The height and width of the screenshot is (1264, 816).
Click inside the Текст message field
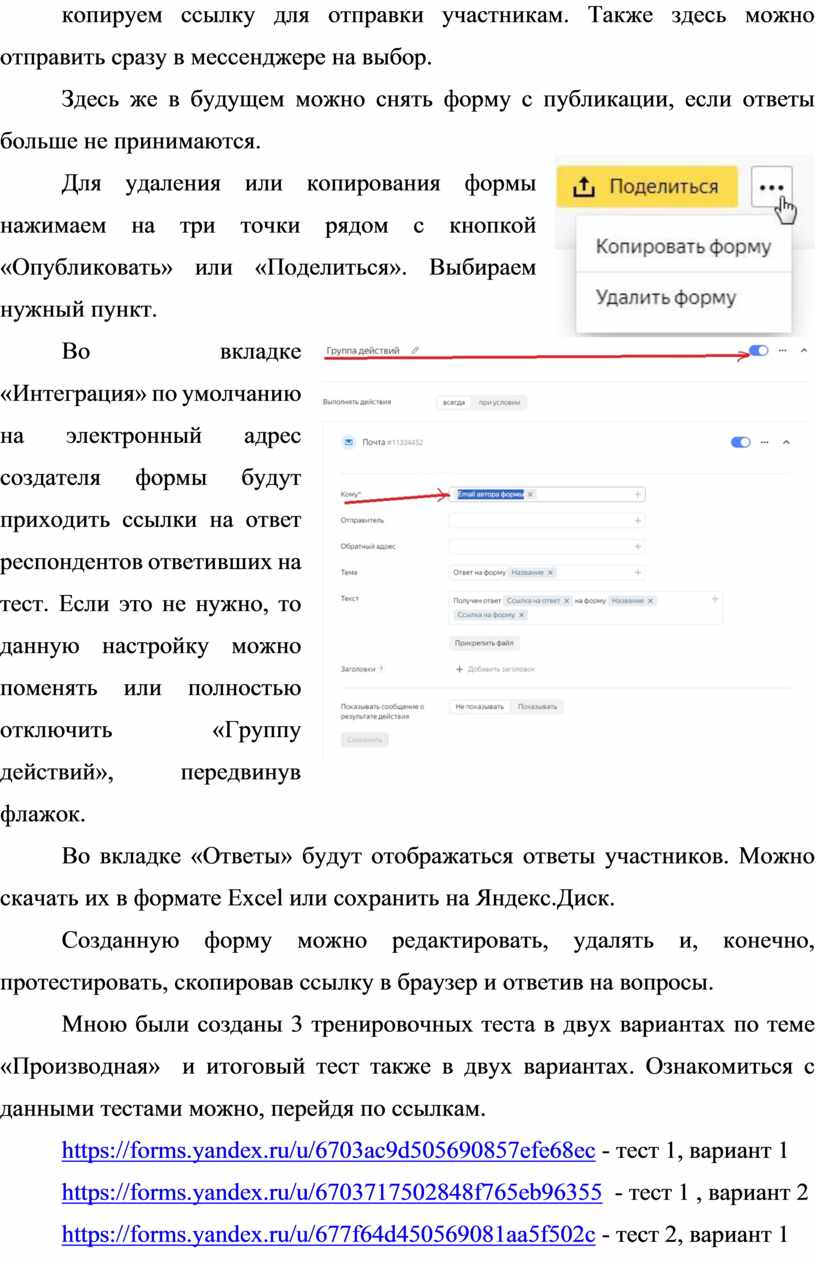click(586, 608)
